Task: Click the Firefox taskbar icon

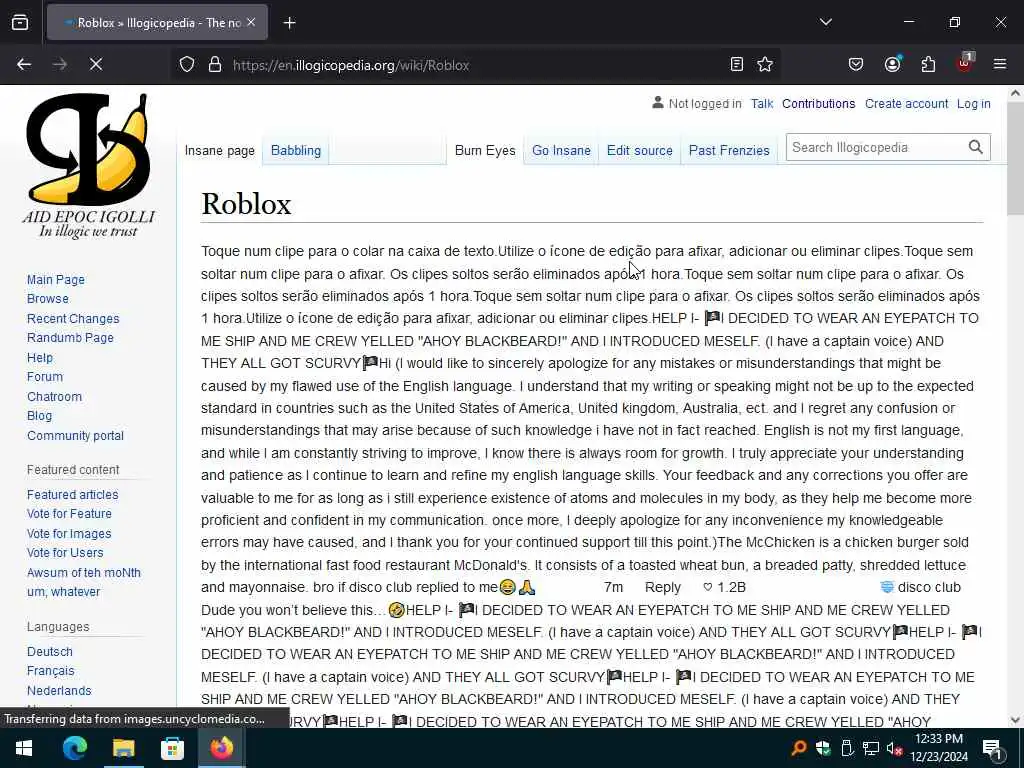Action: pos(221,748)
